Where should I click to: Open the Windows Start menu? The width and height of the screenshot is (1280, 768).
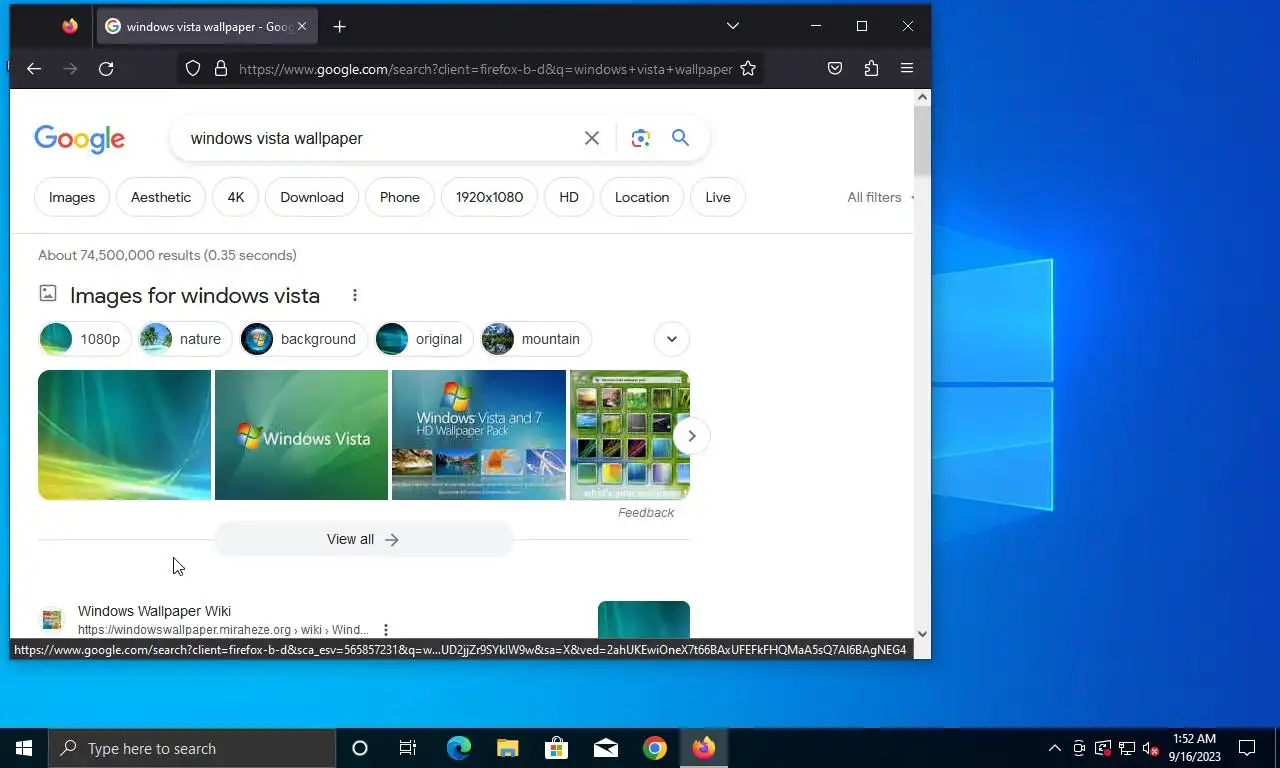pos(24,748)
